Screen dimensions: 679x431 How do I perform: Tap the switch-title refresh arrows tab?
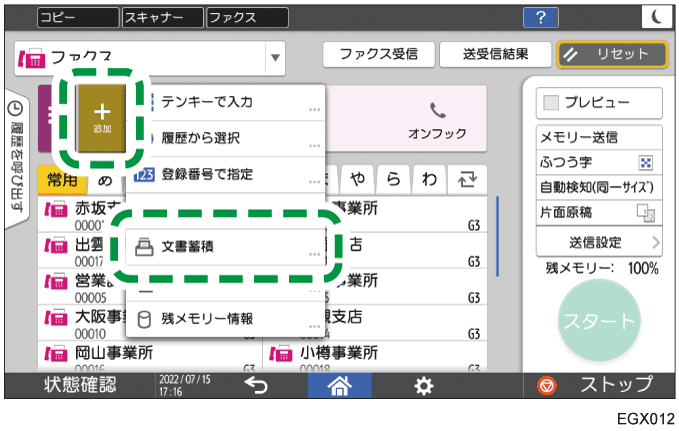click(x=467, y=179)
